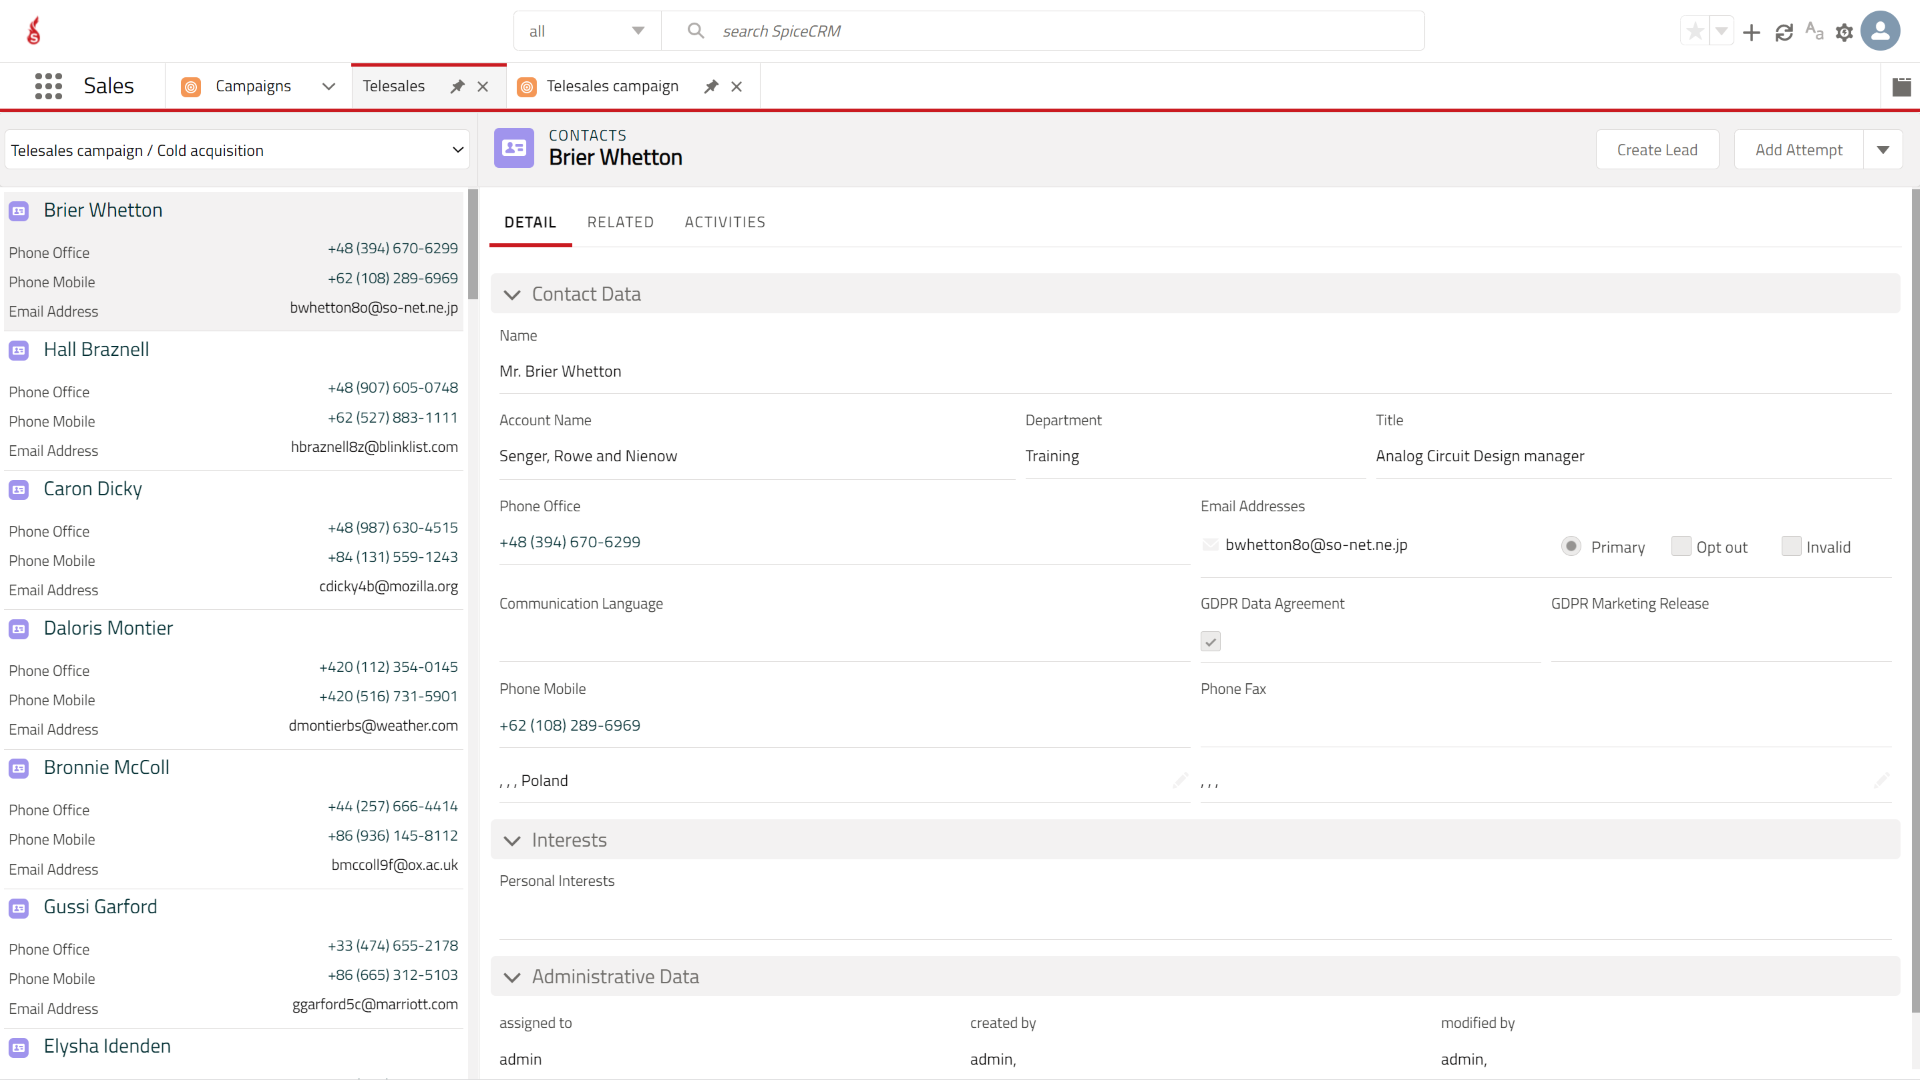Click contact icon beside Elysha Idenden
The width and height of the screenshot is (1920, 1080).
click(x=19, y=1047)
